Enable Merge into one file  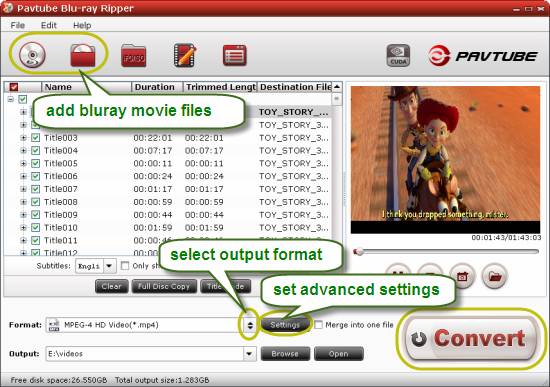[x=318, y=325]
